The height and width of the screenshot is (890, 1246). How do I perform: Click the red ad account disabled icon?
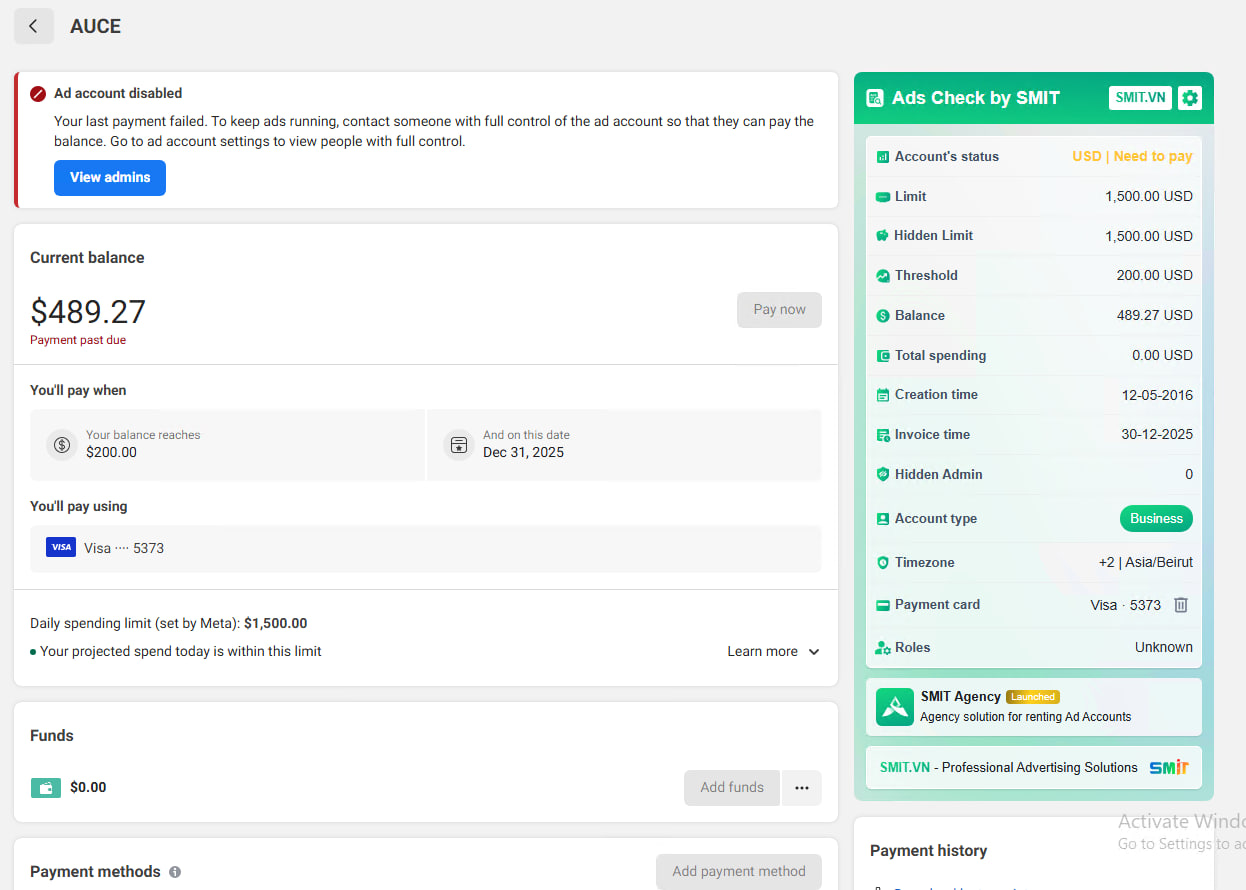(38, 94)
